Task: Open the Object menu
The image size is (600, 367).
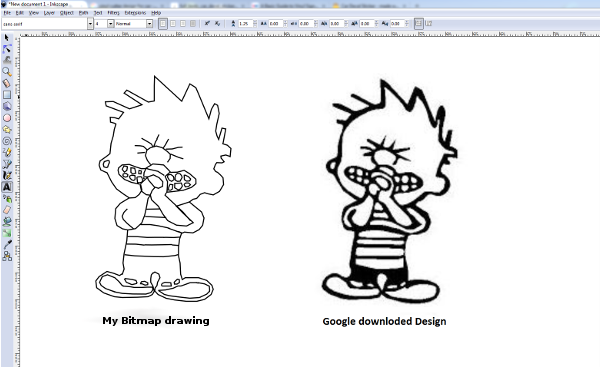Action: click(x=67, y=13)
